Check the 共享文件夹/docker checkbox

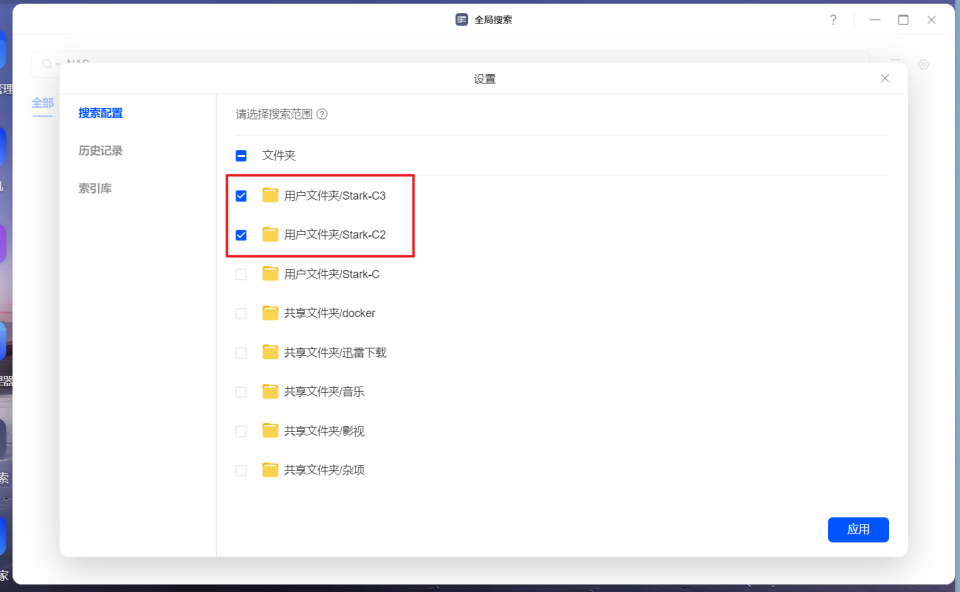click(x=241, y=313)
